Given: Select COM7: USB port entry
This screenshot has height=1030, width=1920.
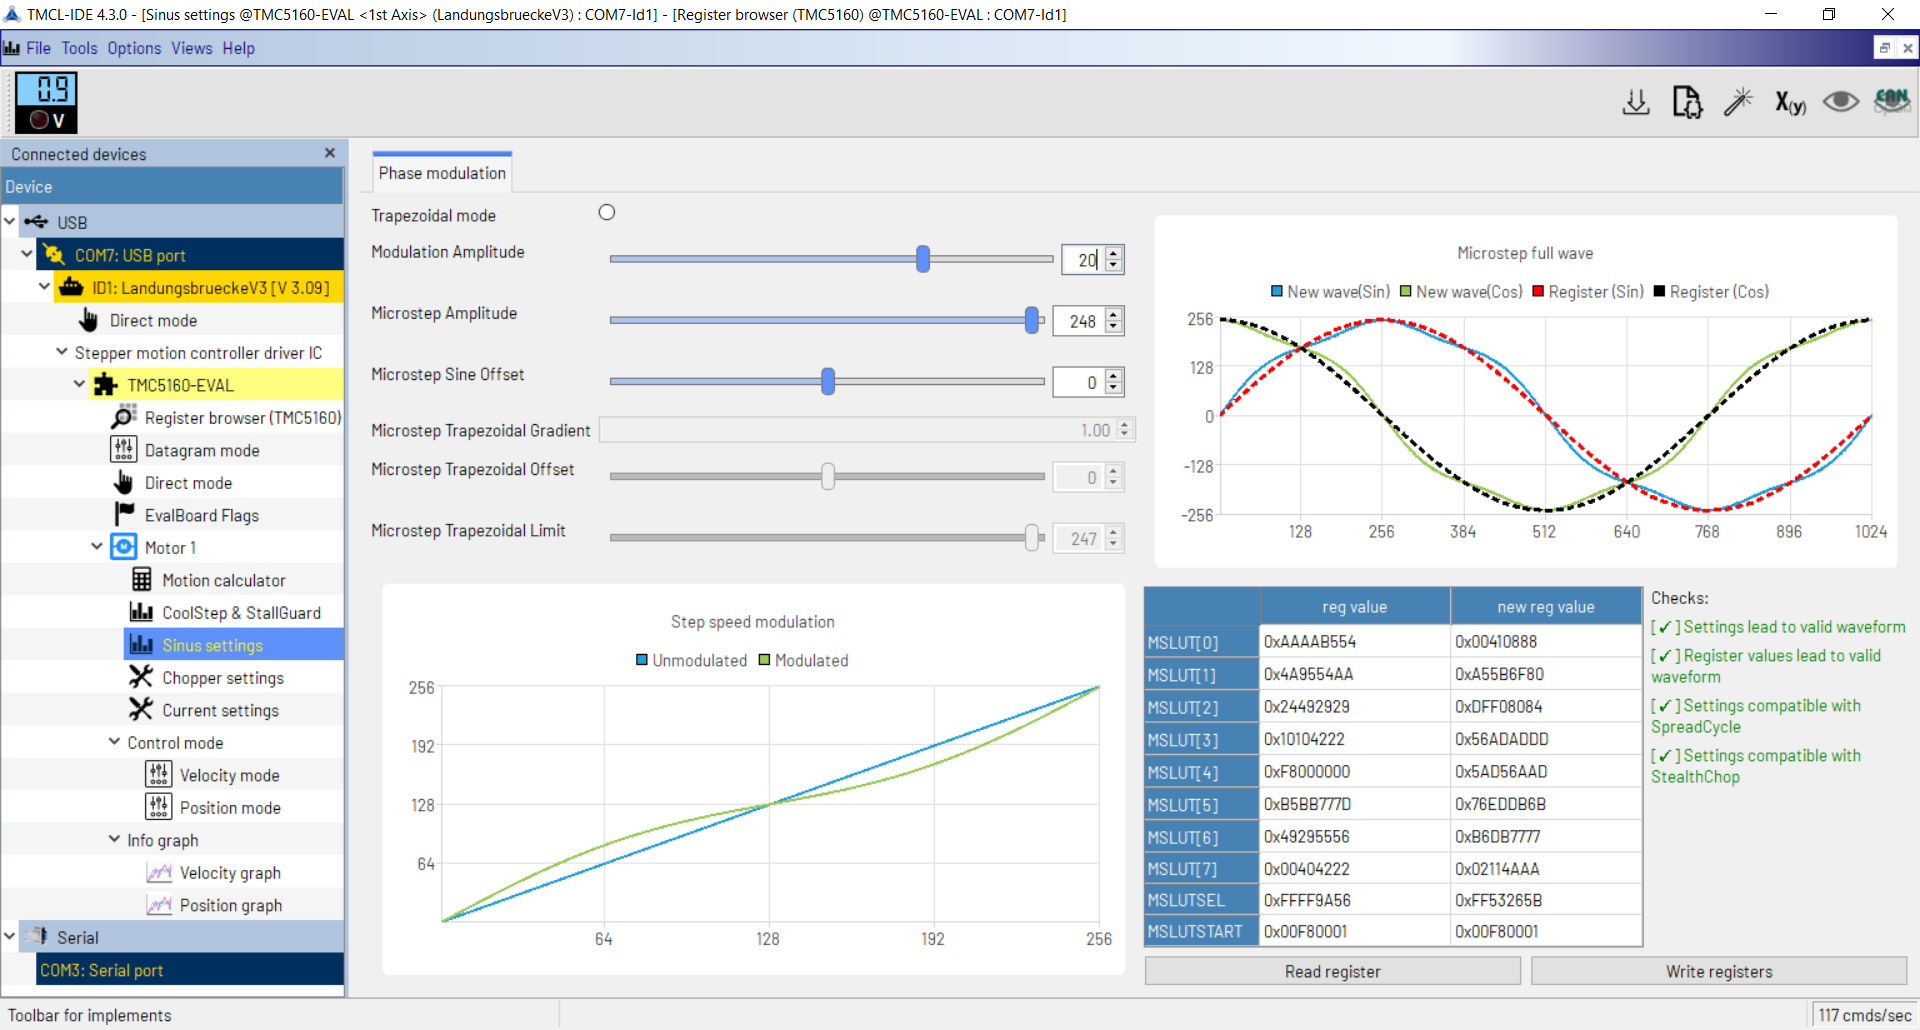Looking at the screenshot, I should click(x=190, y=255).
